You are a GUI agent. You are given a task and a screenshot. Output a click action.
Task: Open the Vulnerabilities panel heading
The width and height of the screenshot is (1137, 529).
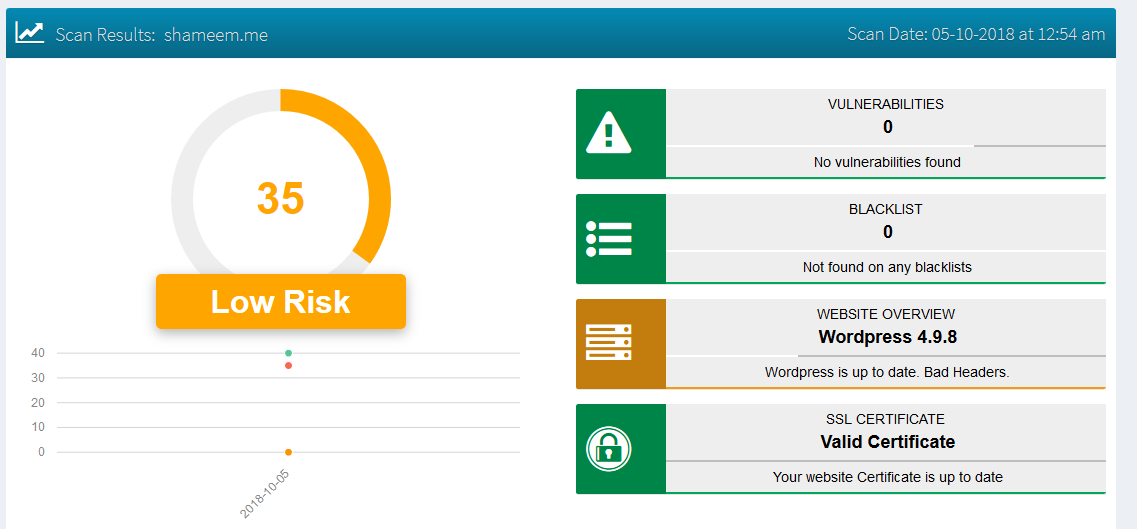[885, 104]
